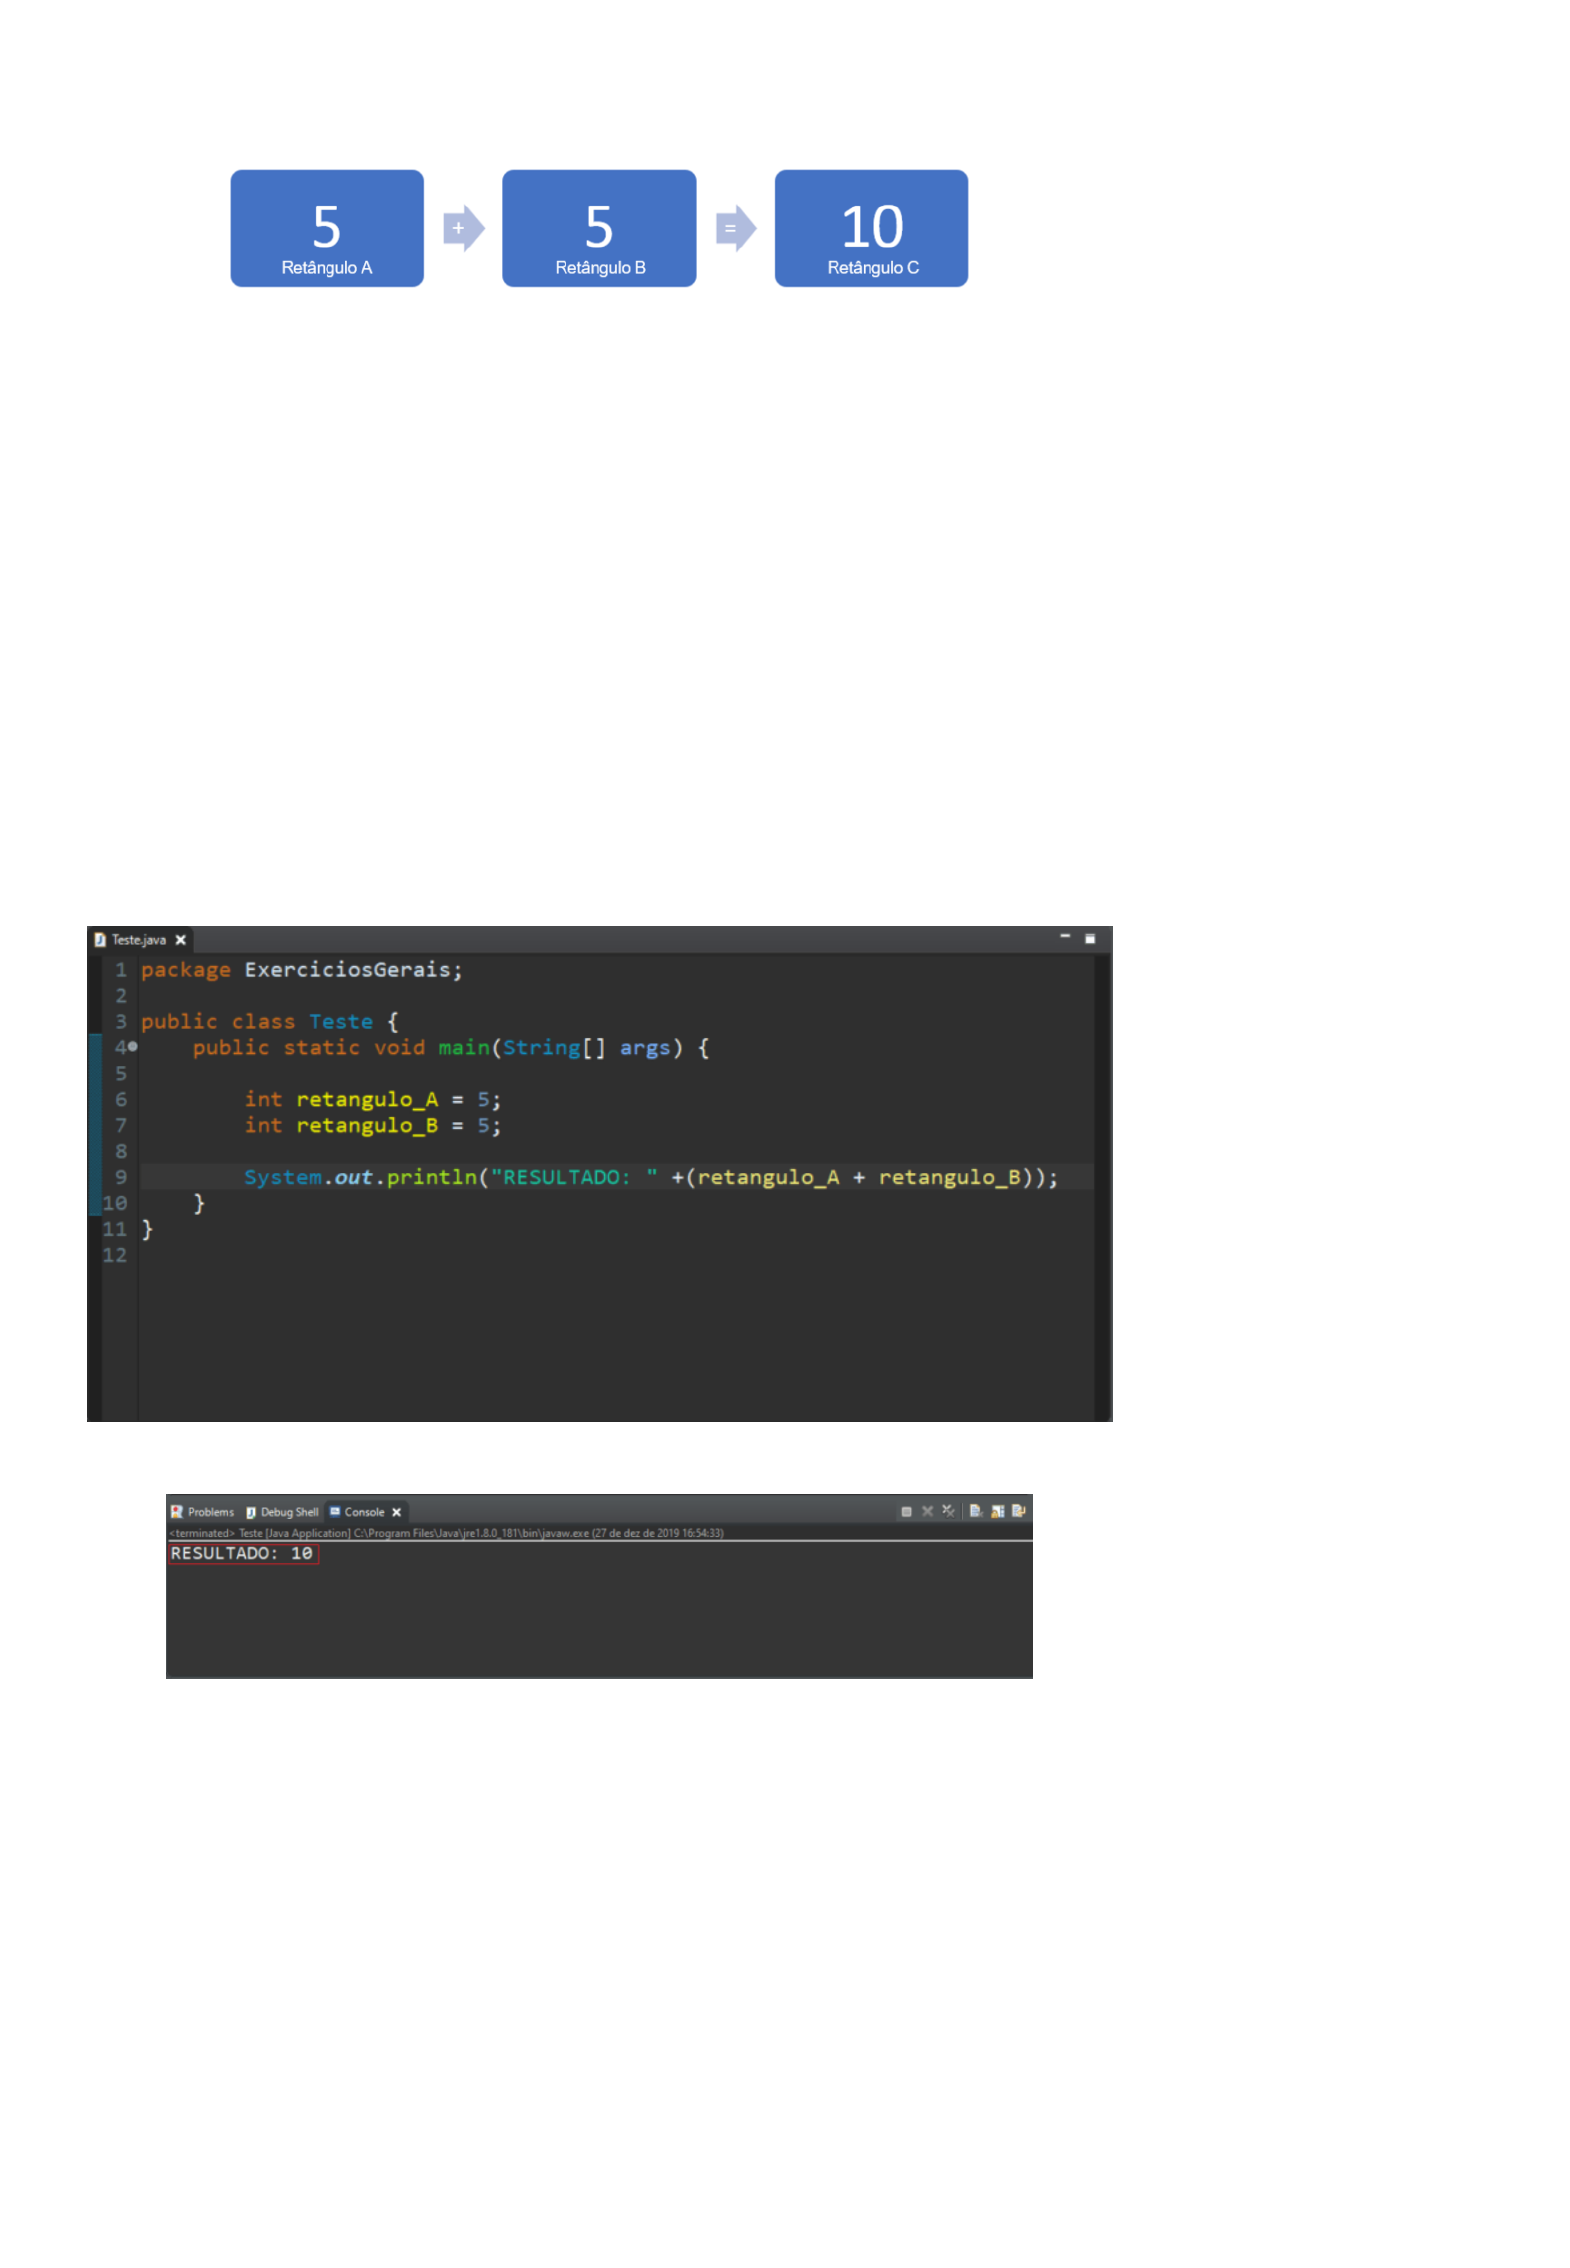Toggle the Scroll Lock console icon
Viewport: 1570px width, 2268px height.
point(997,1511)
